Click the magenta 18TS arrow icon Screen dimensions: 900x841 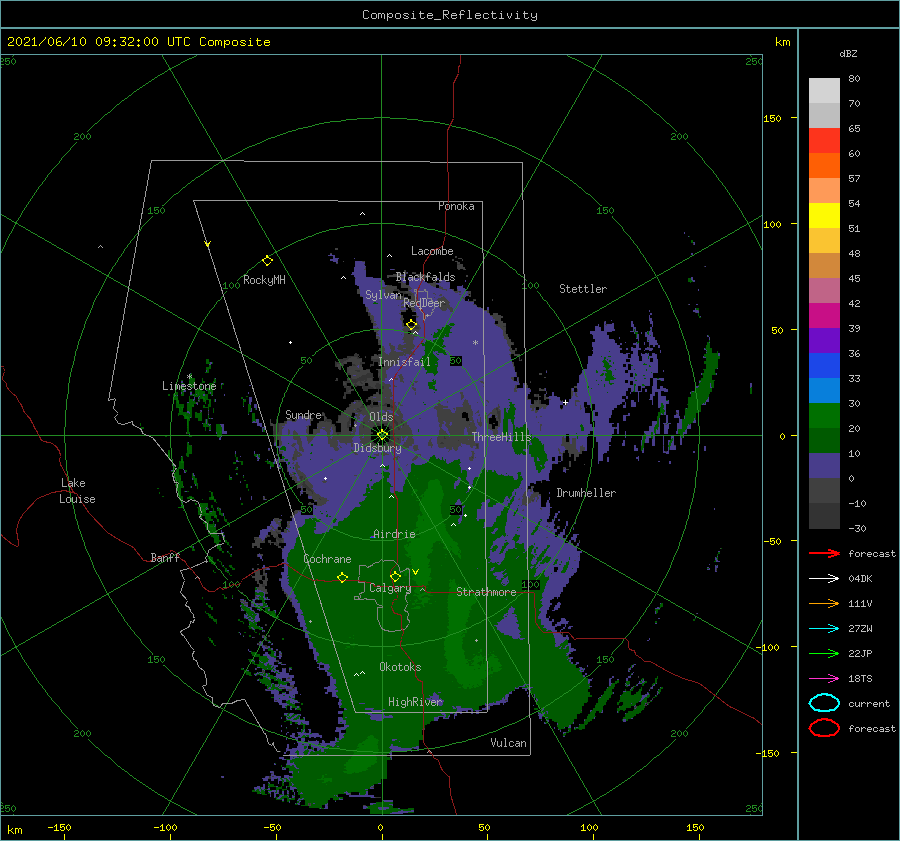pos(824,679)
